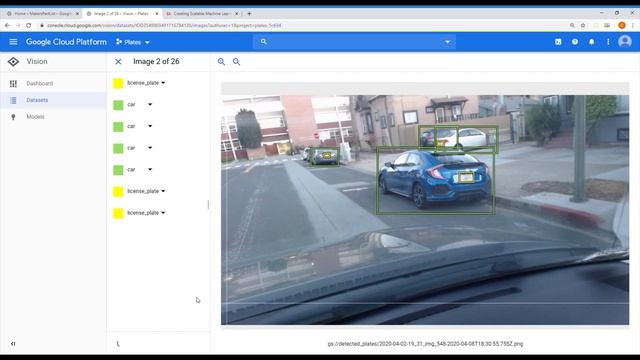Close the Image 2 of 26 viewer
Viewport: 640px width, 360px height.
tap(118, 62)
